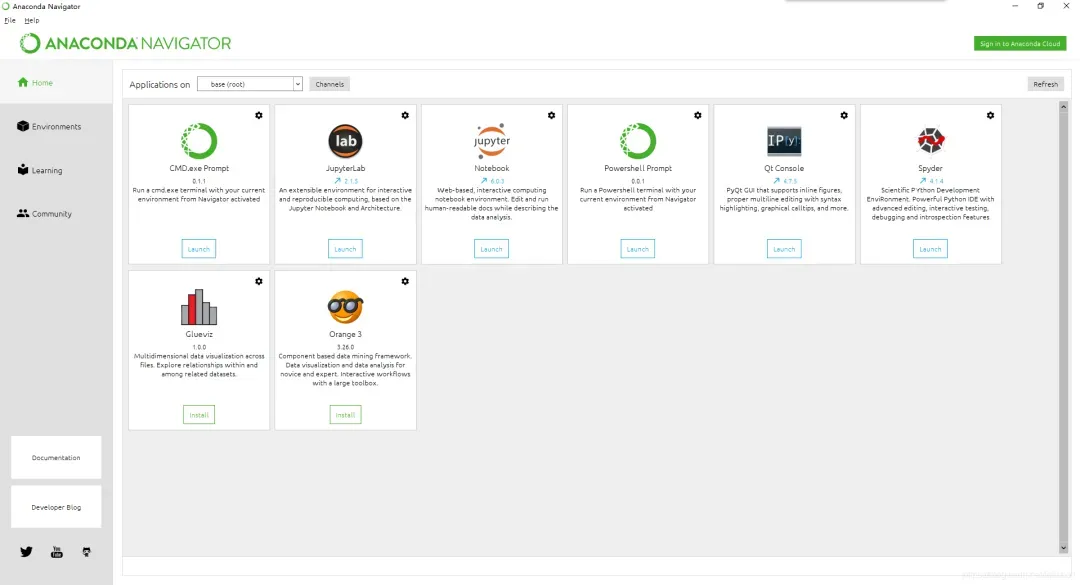Viewport: 1080px width, 585px height.
Task: Open the base (root) environment dropdown
Action: point(250,84)
